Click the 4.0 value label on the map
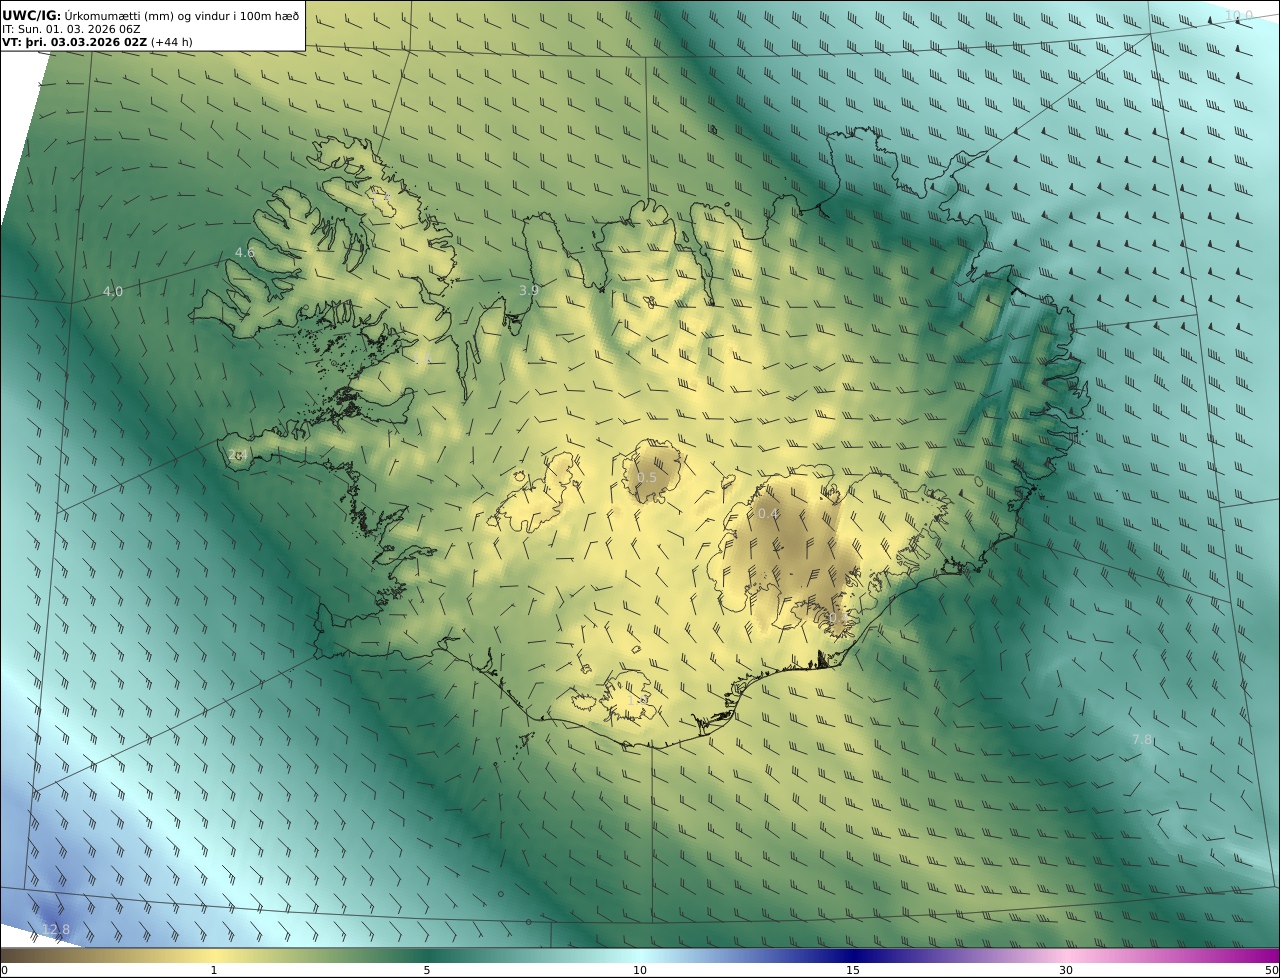The height and width of the screenshot is (978, 1280). 113,292
